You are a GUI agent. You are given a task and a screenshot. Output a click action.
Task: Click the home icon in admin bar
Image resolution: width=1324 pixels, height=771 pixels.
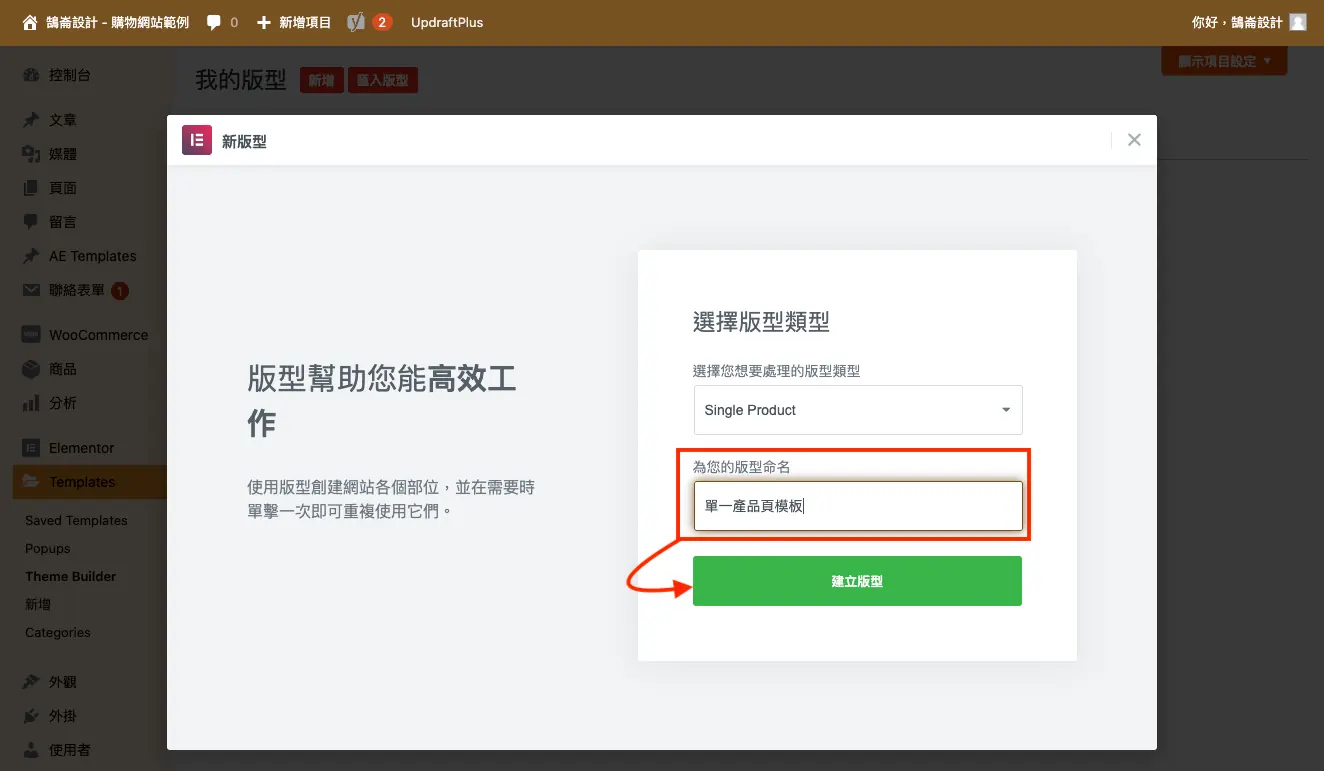pyautogui.click(x=30, y=22)
